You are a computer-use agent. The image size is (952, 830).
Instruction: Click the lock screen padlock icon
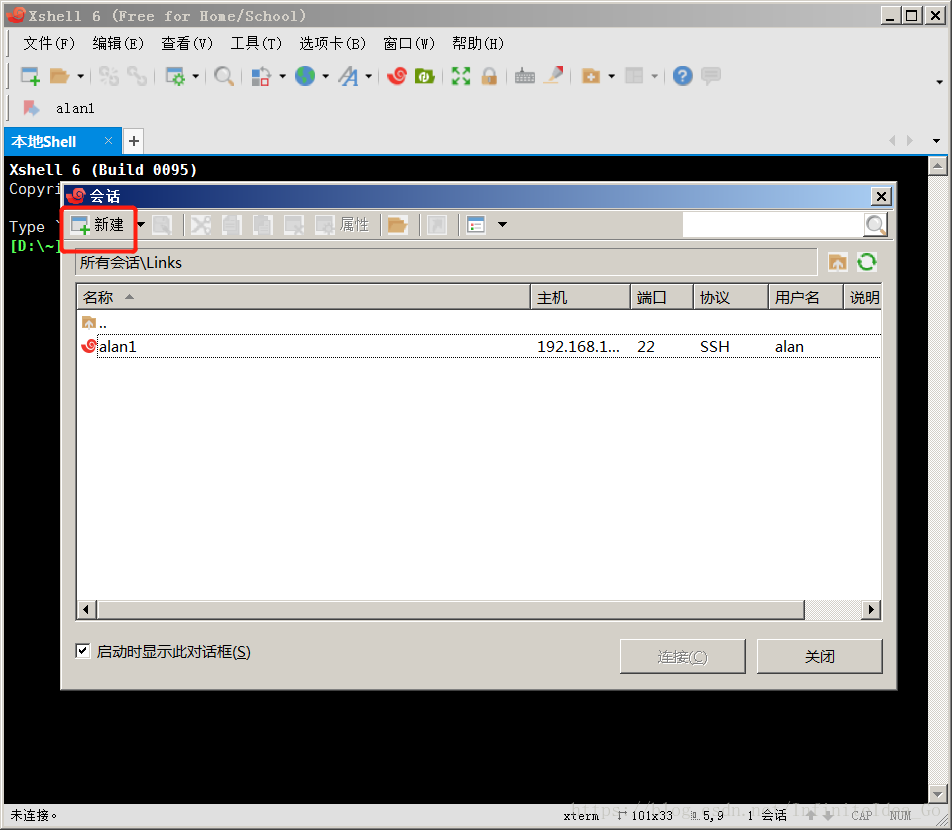point(489,76)
